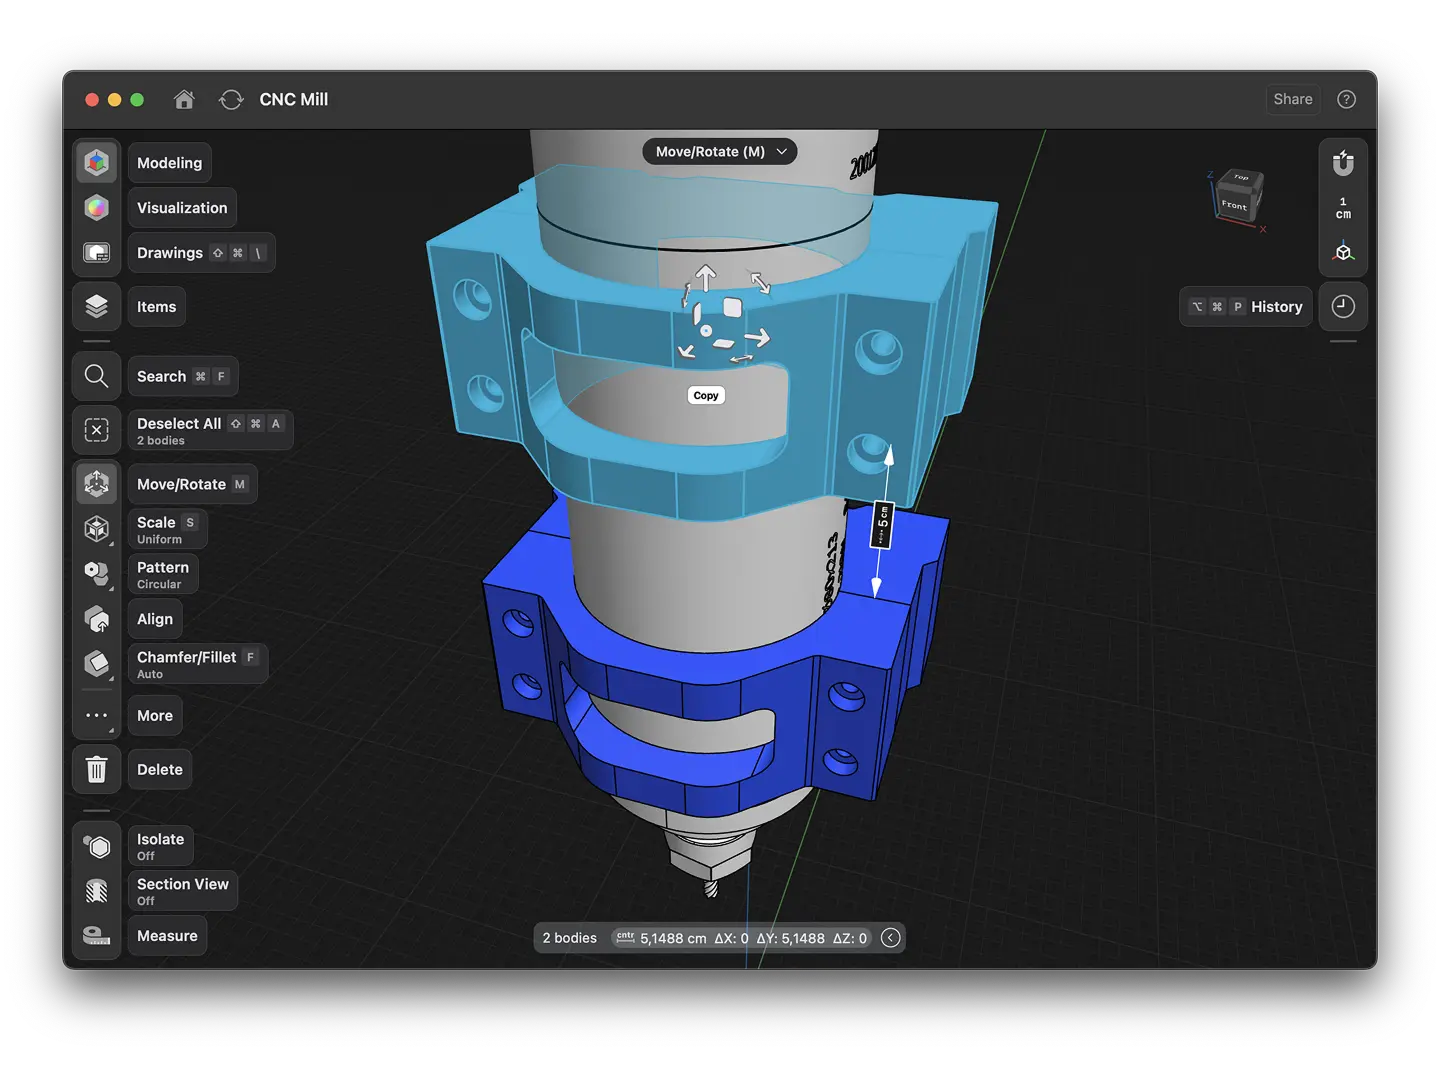Open the Modeling workspace icon
Image resolution: width=1440 pixels, height=1080 pixels.
pyautogui.click(x=96, y=162)
